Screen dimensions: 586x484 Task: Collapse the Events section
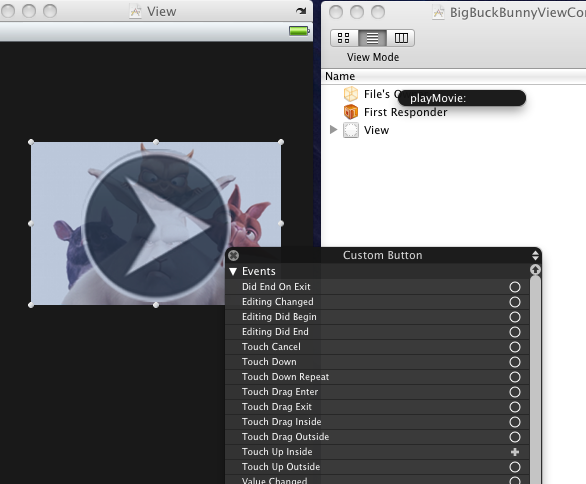233,272
